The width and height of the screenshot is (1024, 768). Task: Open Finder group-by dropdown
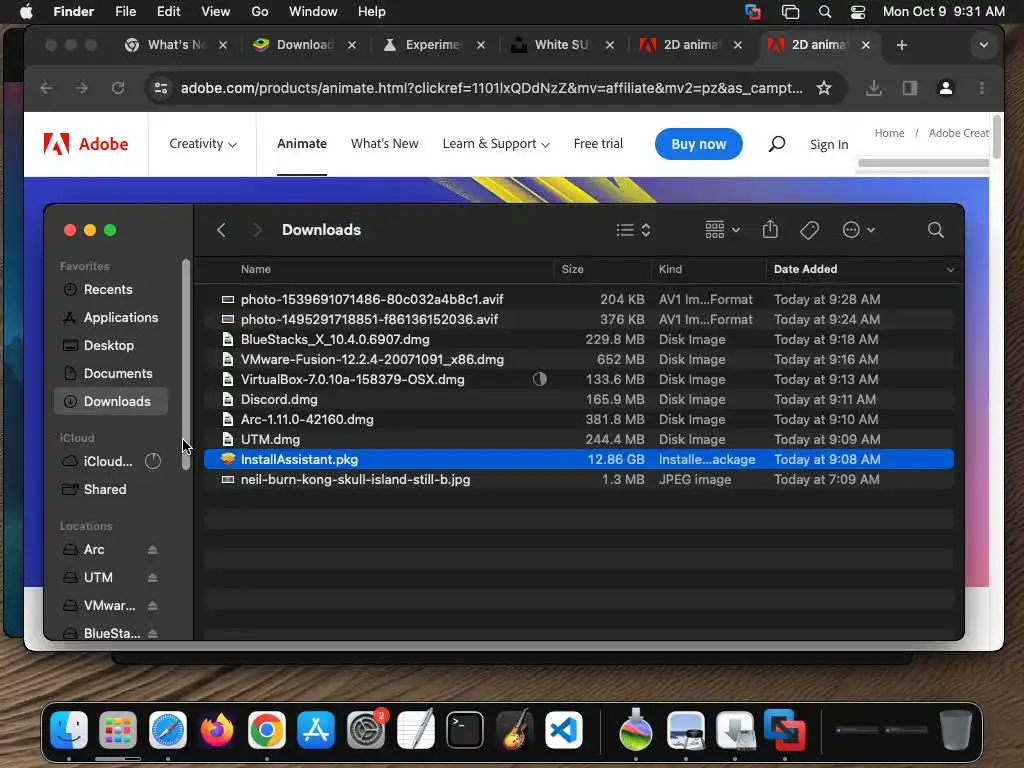(x=722, y=230)
